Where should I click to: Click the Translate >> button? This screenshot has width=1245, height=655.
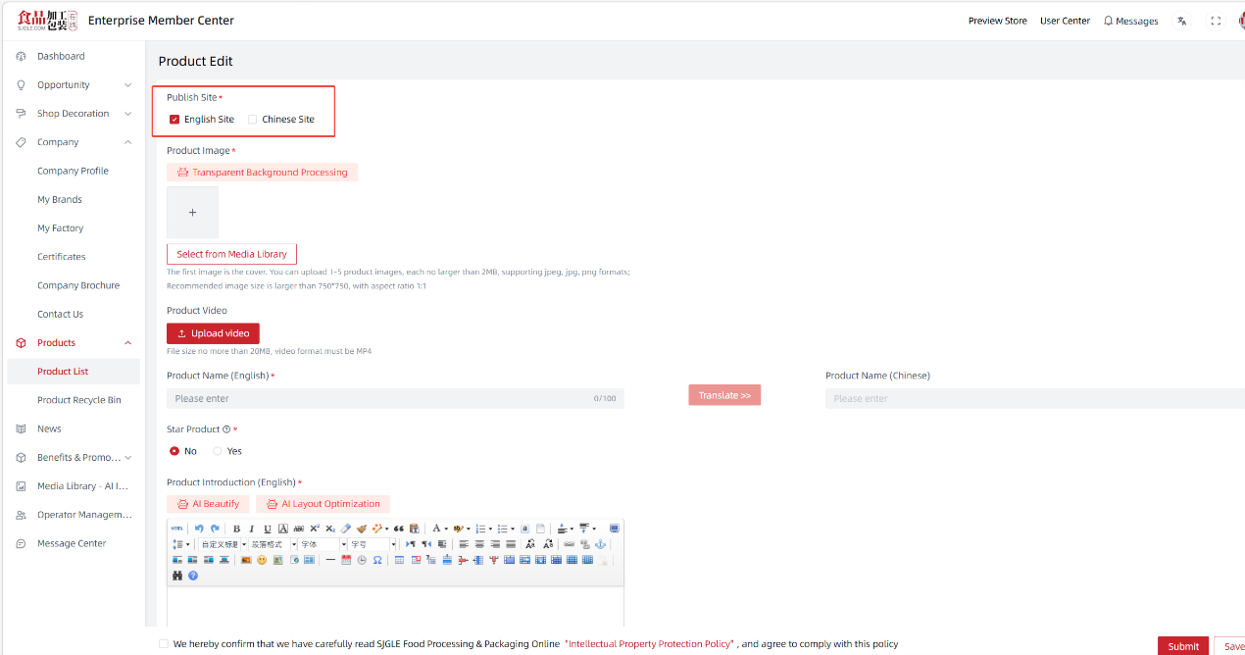click(x=724, y=395)
